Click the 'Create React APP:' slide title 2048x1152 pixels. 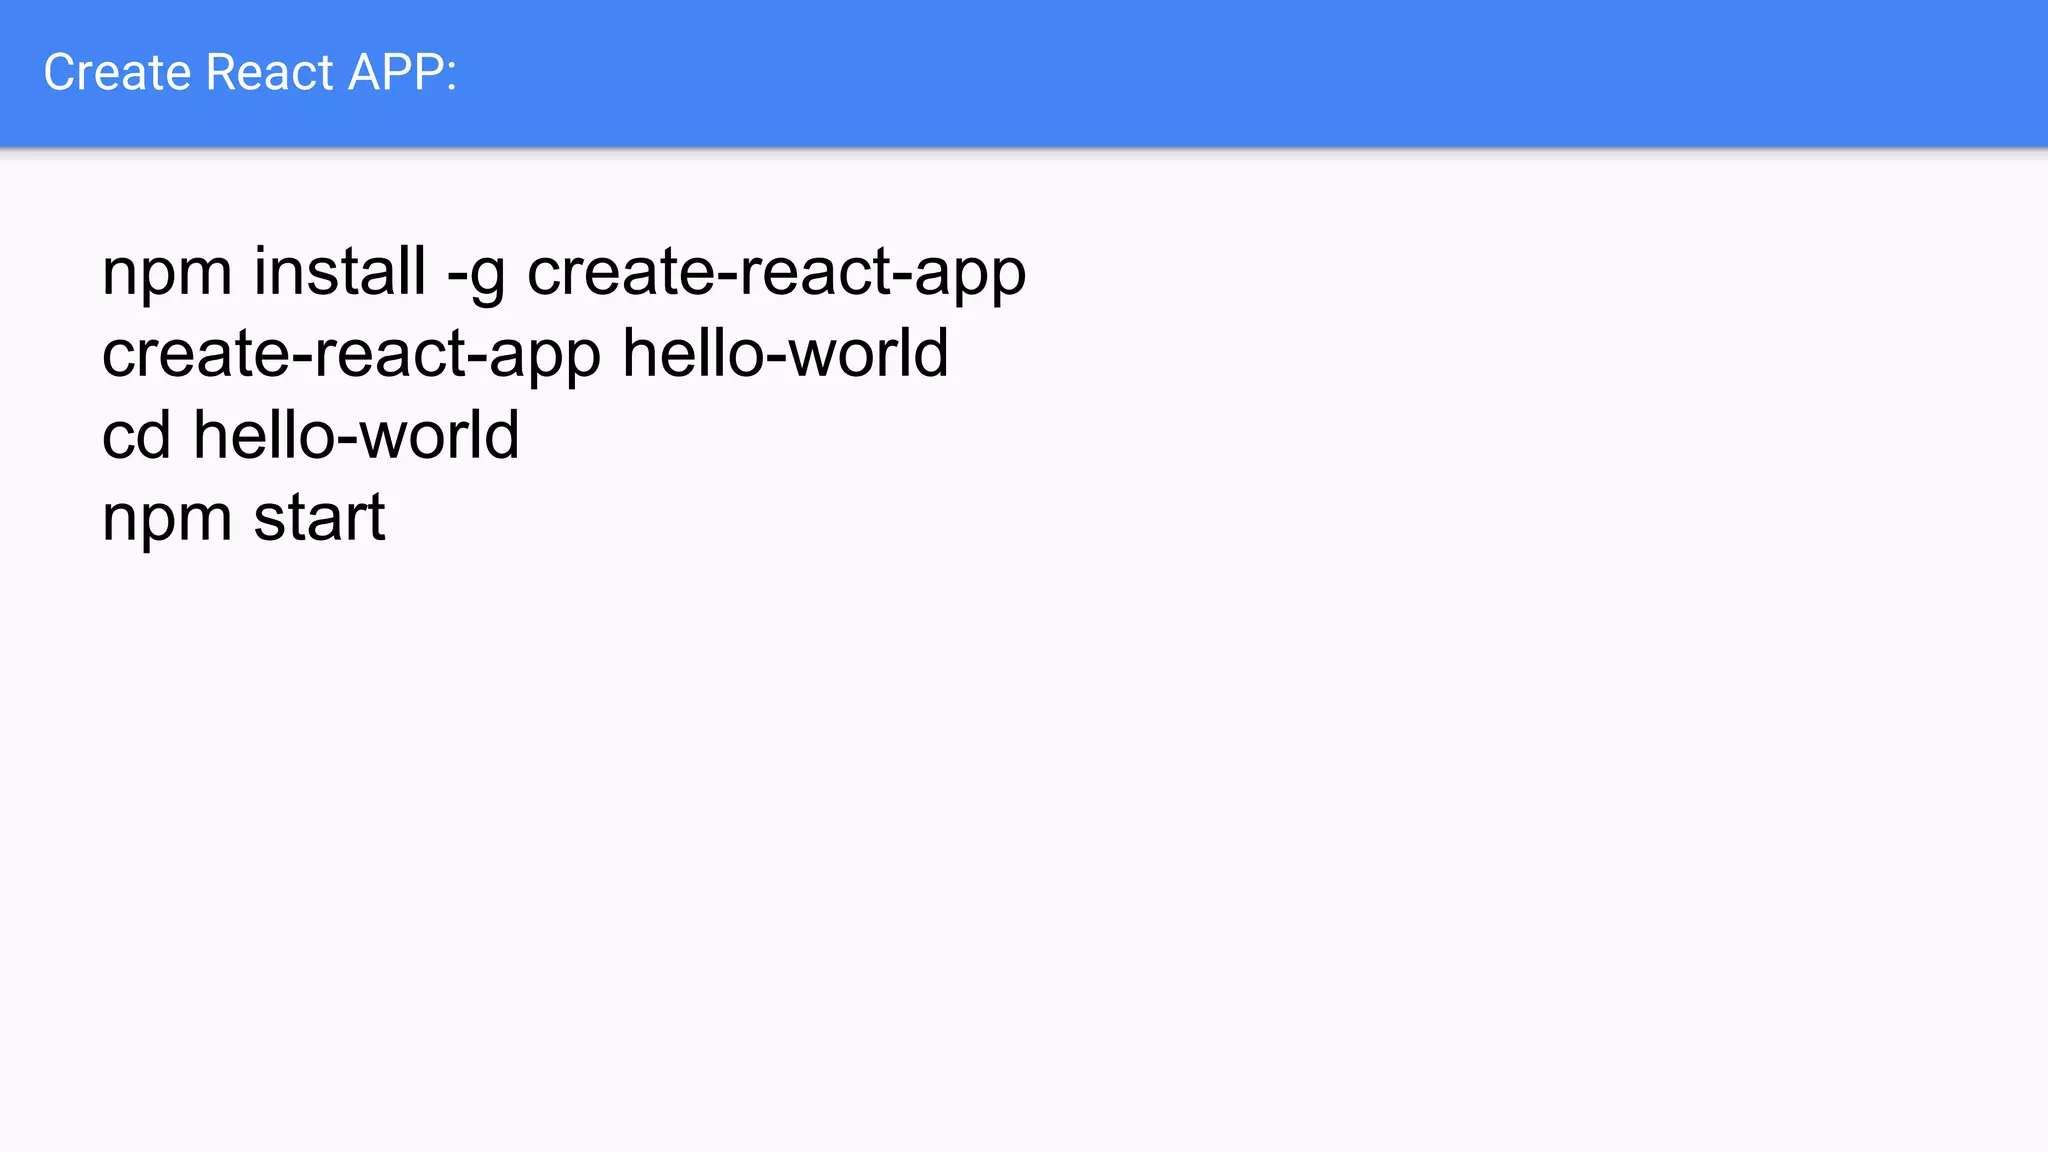tap(250, 73)
